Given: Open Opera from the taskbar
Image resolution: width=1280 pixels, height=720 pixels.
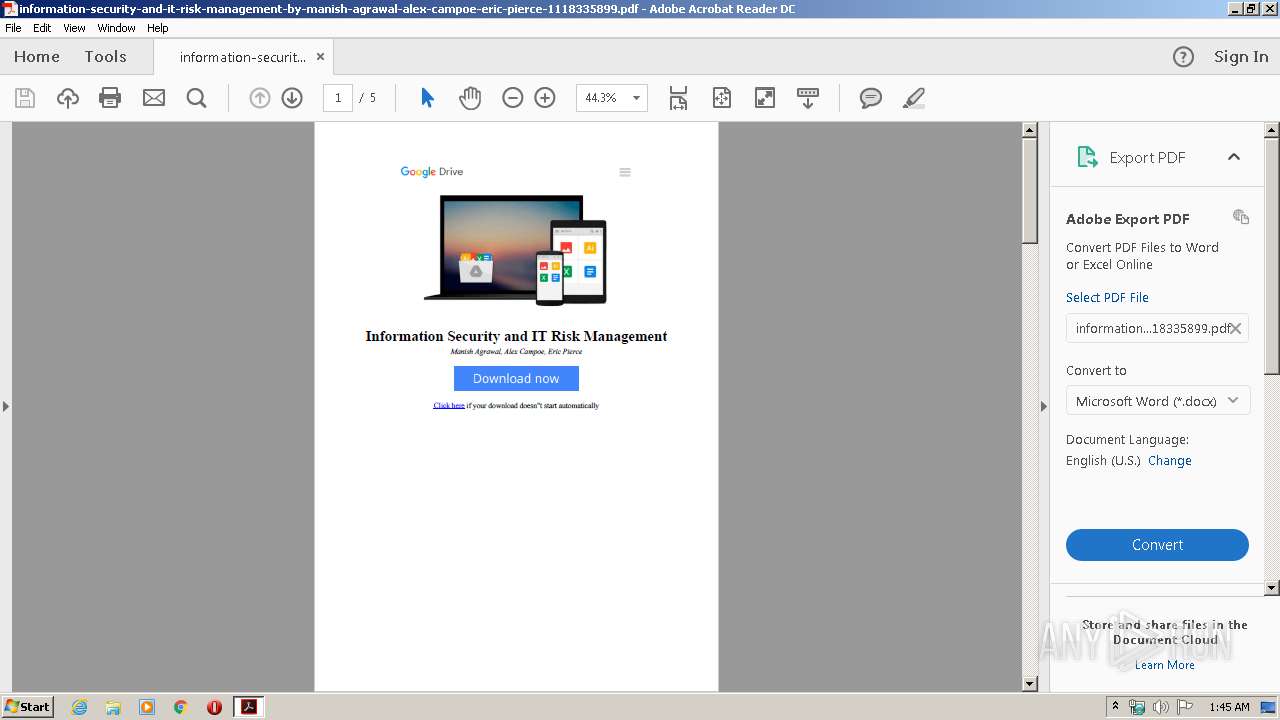Looking at the screenshot, I should point(214,707).
